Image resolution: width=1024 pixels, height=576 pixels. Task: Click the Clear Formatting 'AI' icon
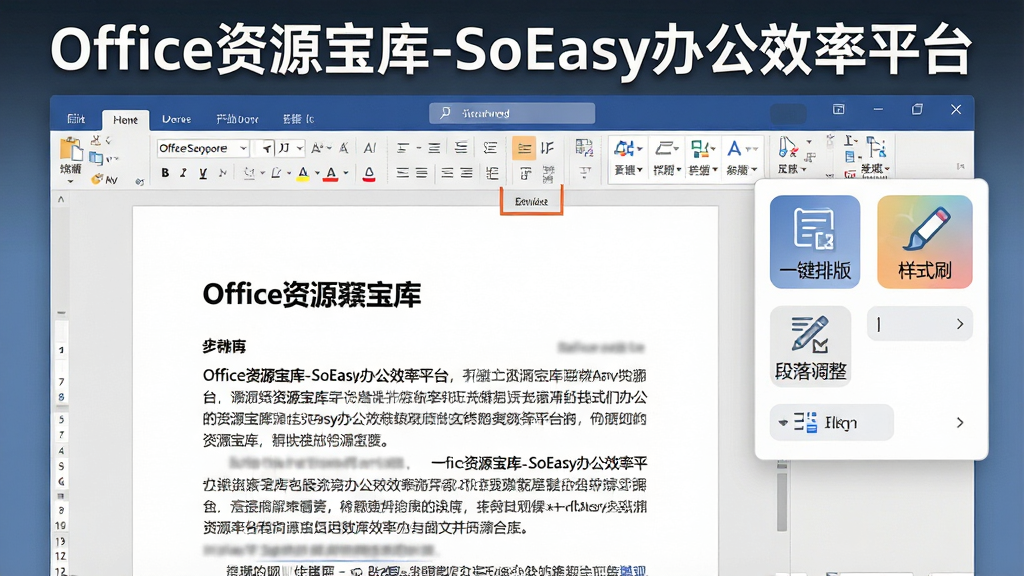[x=370, y=148]
